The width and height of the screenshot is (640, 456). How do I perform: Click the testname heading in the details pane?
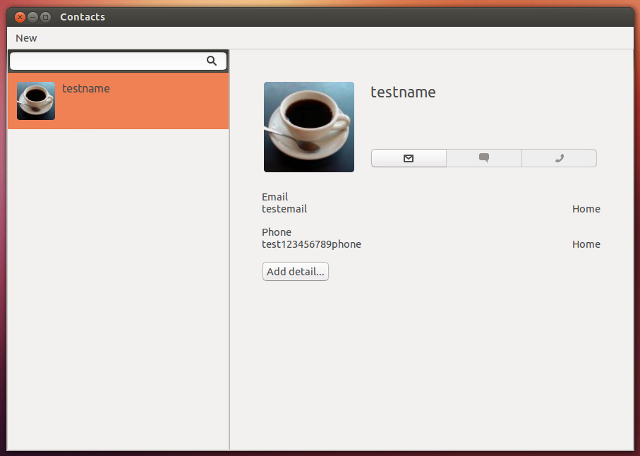403,92
